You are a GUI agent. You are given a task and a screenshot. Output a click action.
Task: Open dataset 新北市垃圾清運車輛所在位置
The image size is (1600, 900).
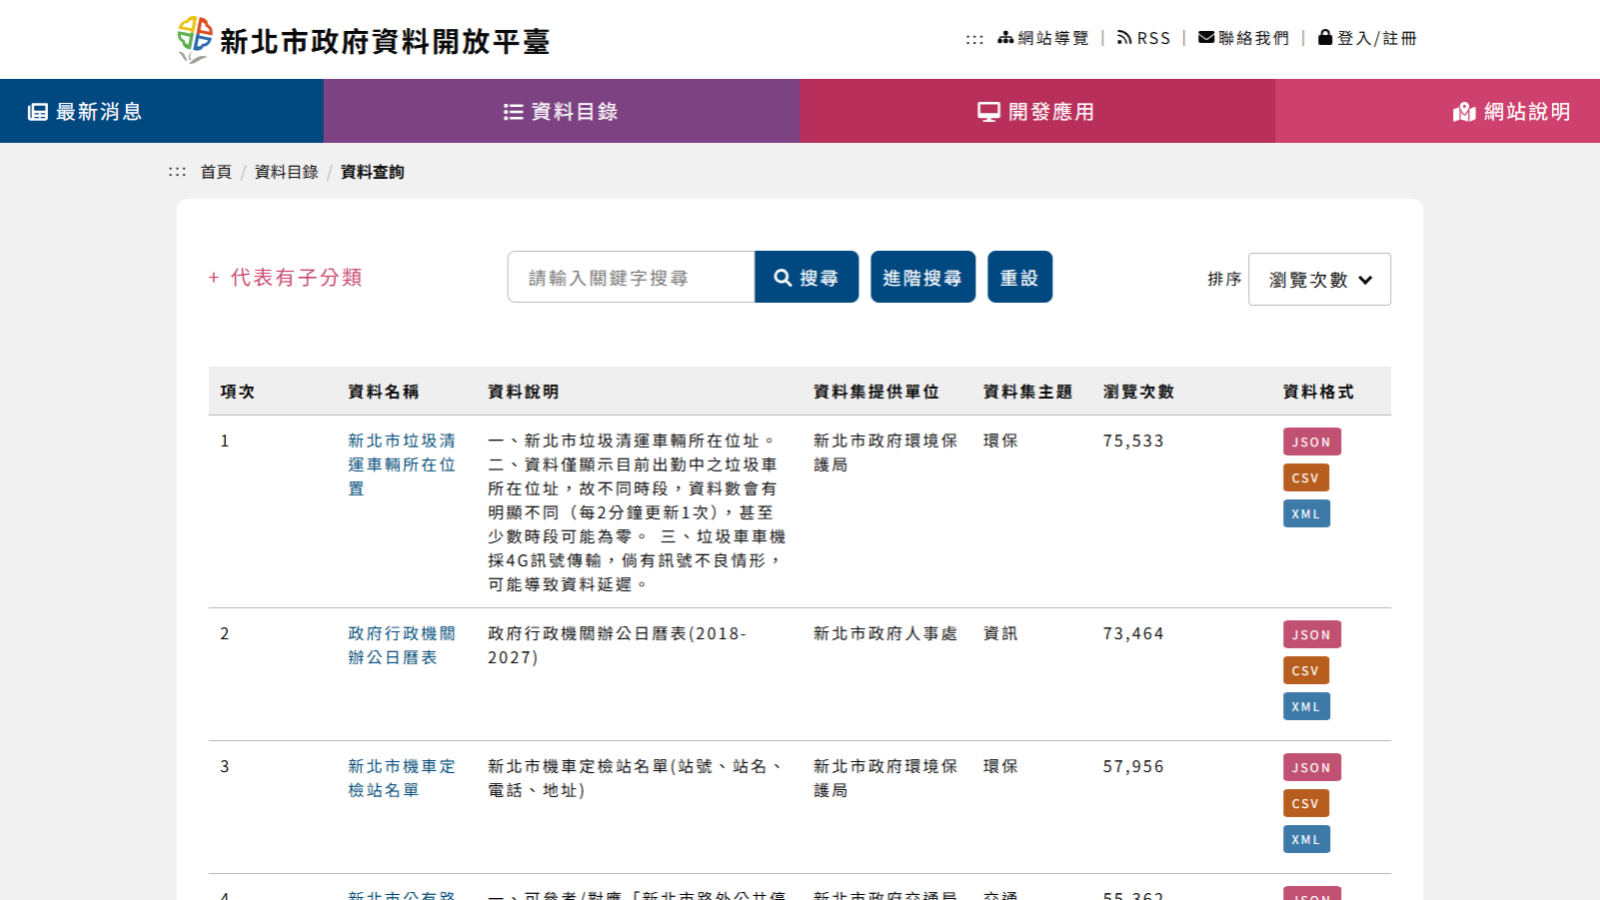402,464
